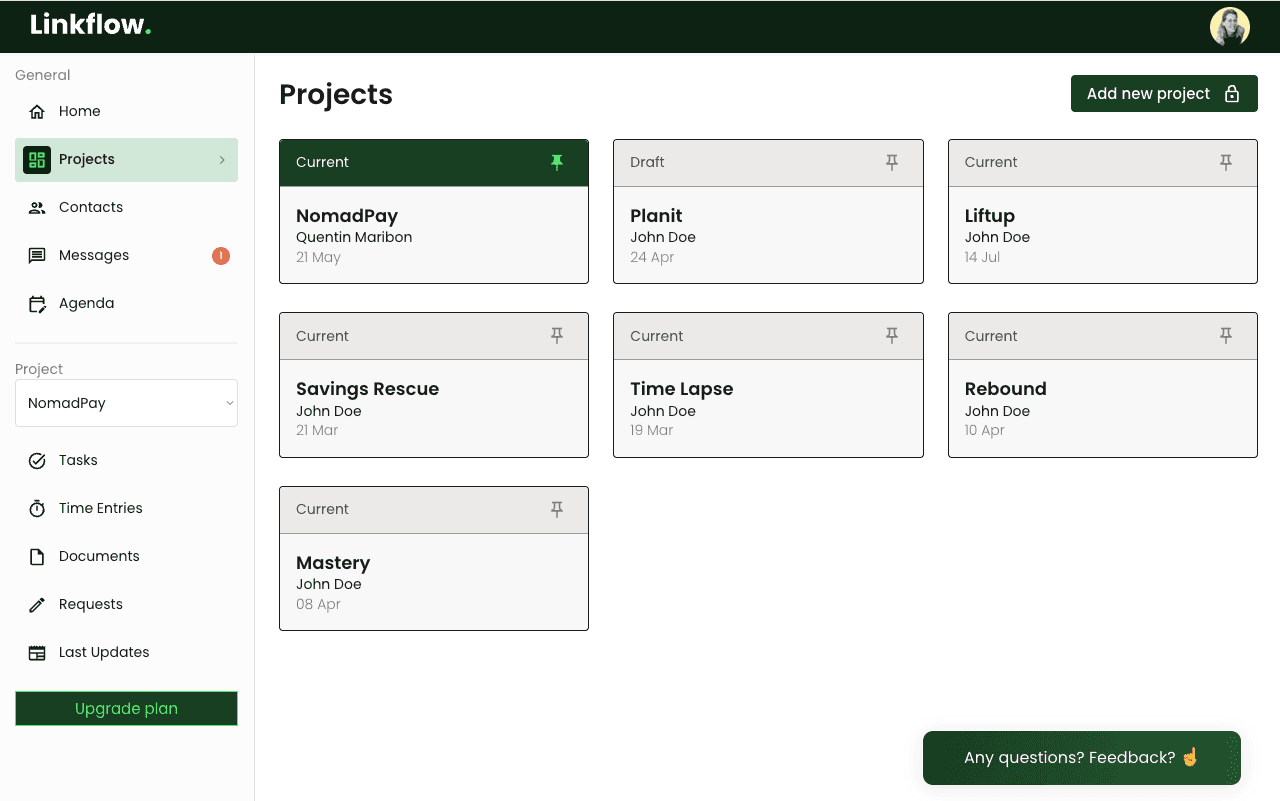This screenshot has height=801, width=1280.
Task: Open the Liftup project title
Action: pyautogui.click(x=990, y=215)
